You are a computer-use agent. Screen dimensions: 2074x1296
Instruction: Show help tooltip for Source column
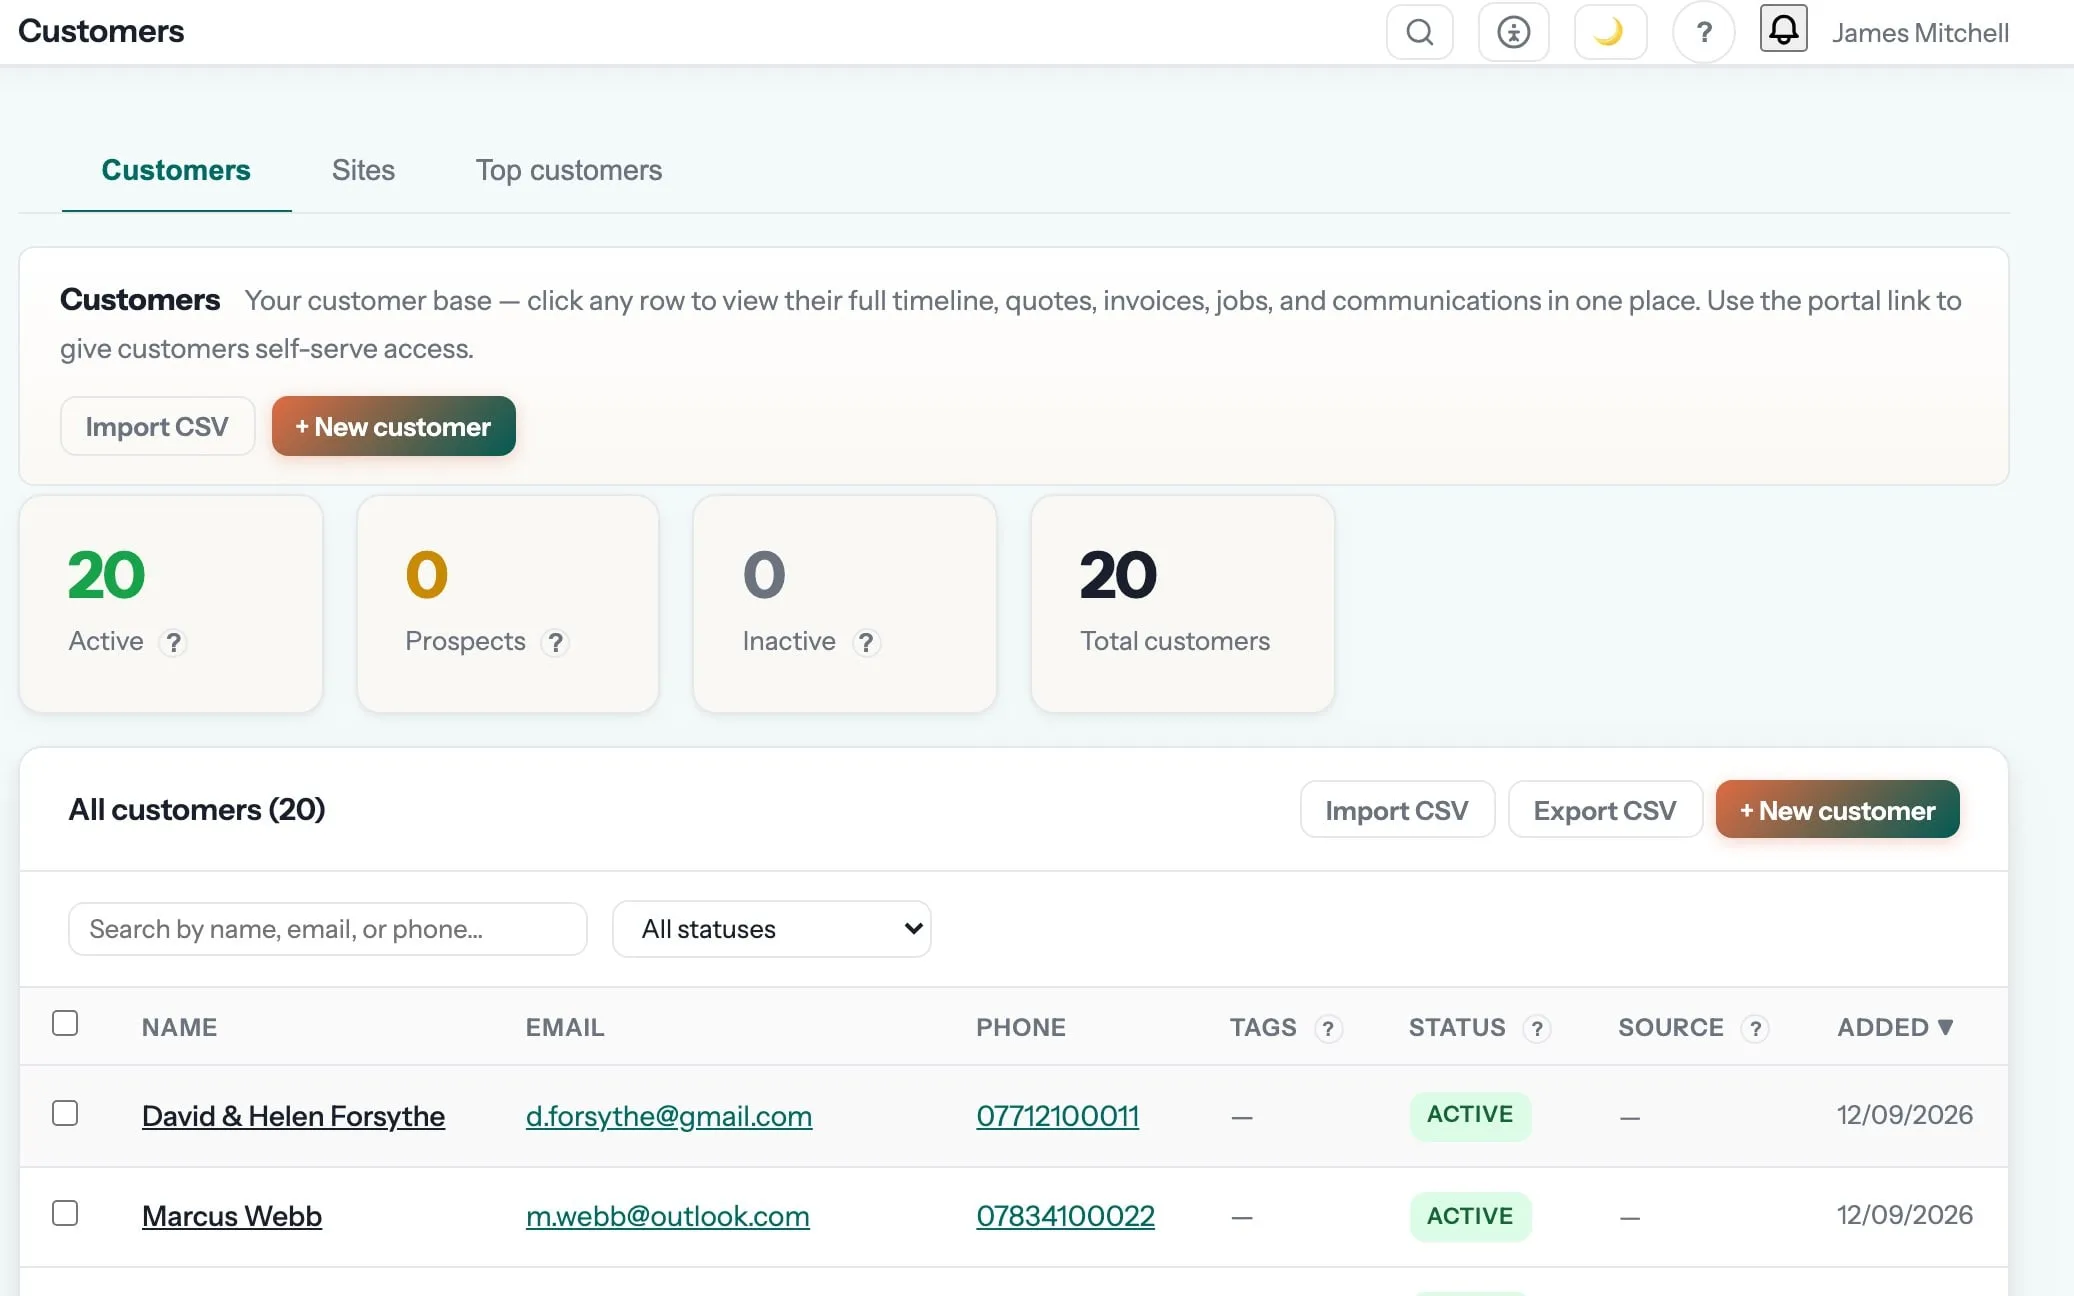1755,1028
